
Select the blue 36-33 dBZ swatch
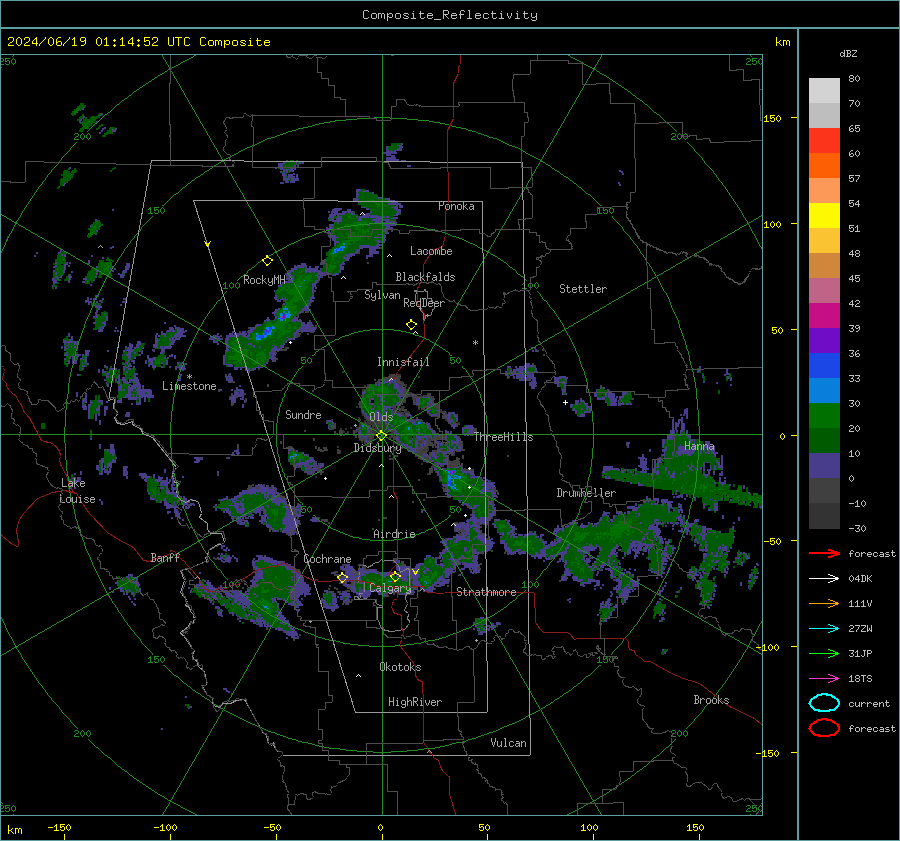click(x=824, y=365)
